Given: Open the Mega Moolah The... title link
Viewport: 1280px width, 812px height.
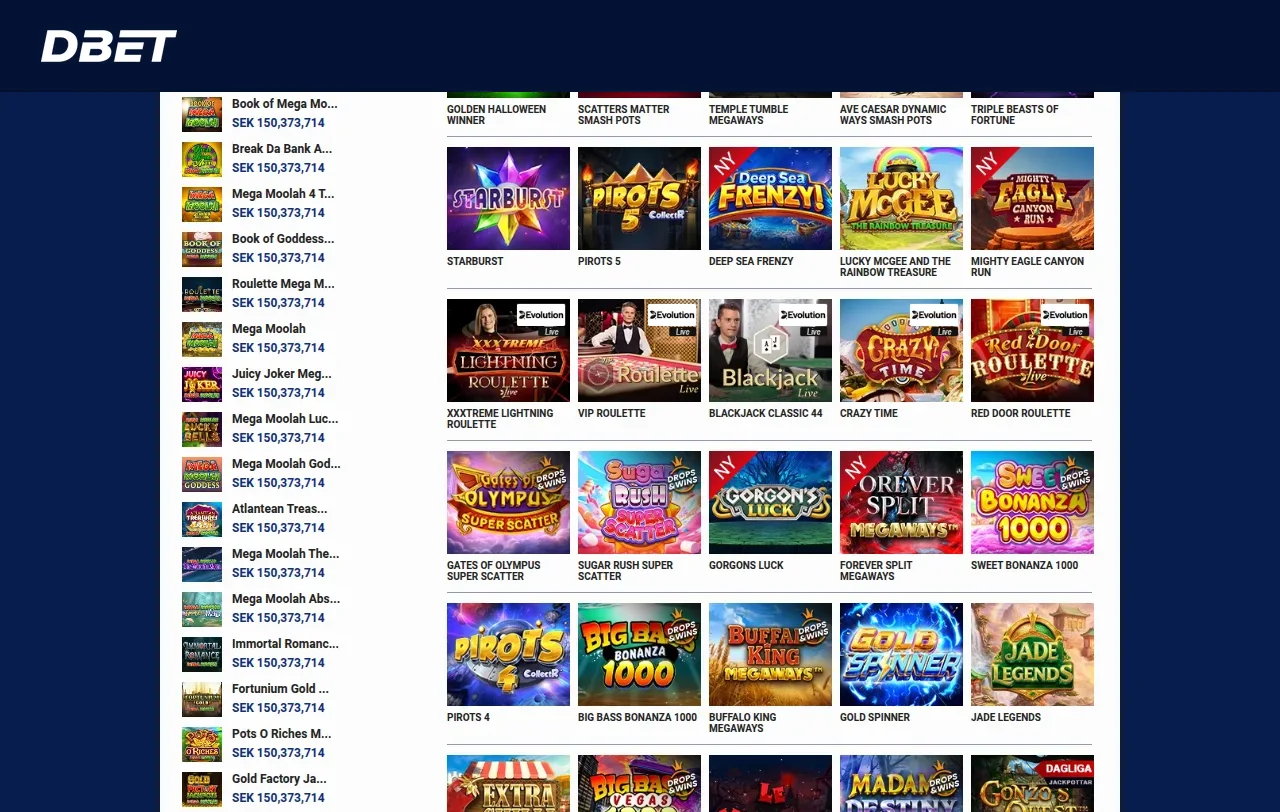Looking at the screenshot, I should tap(285, 554).
